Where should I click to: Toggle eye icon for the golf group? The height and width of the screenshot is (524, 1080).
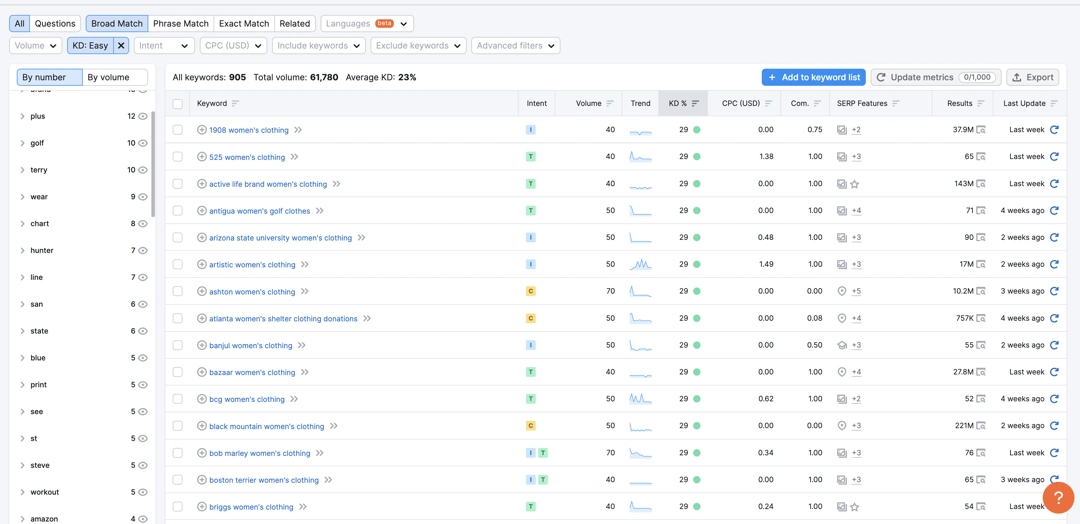pyautogui.click(x=143, y=143)
